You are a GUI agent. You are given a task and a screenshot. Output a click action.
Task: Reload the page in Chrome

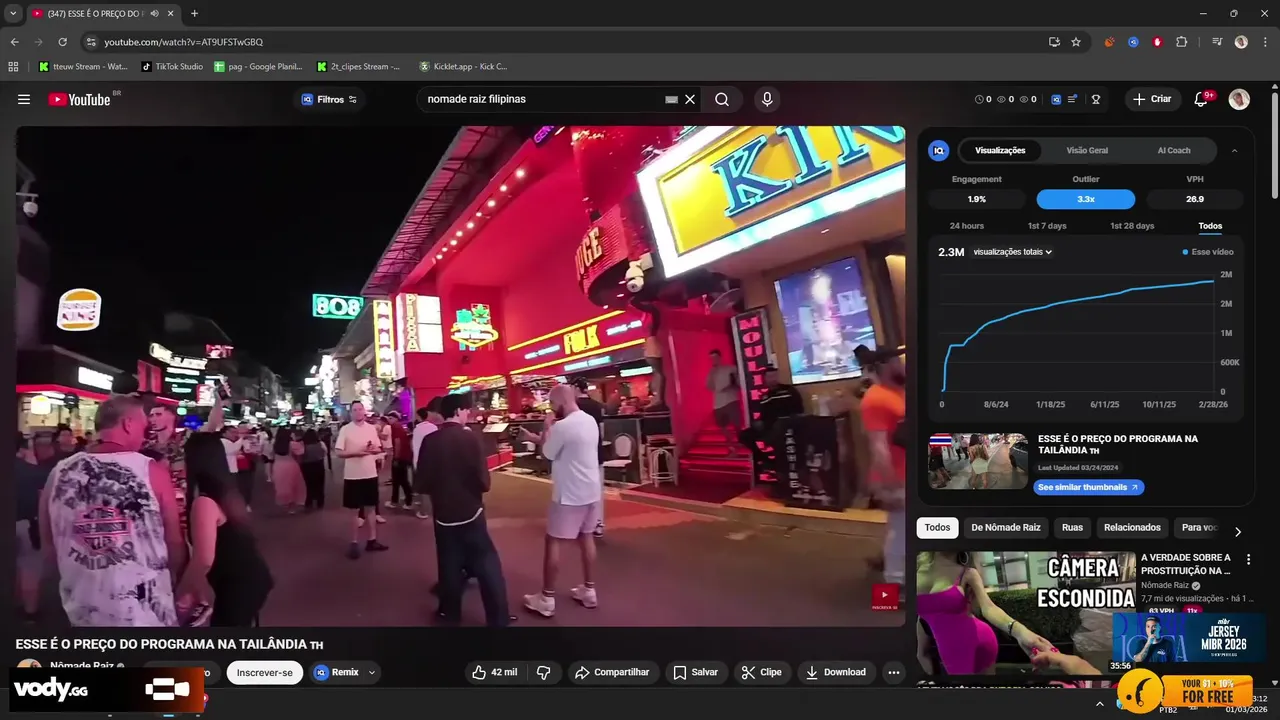(x=62, y=42)
